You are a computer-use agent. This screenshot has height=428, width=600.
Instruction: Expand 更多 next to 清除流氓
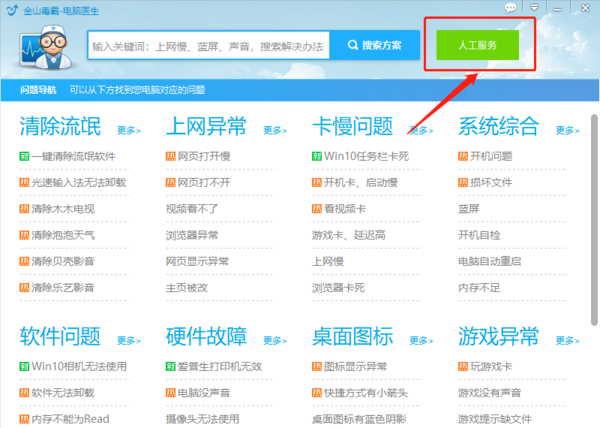click(128, 130)
